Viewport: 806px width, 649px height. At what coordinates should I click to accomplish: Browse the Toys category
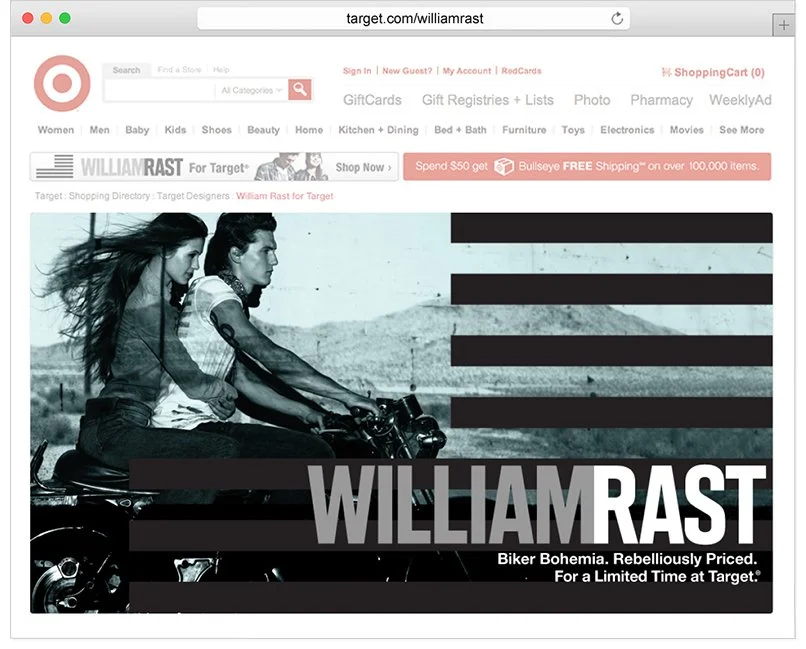coord(573,130)
